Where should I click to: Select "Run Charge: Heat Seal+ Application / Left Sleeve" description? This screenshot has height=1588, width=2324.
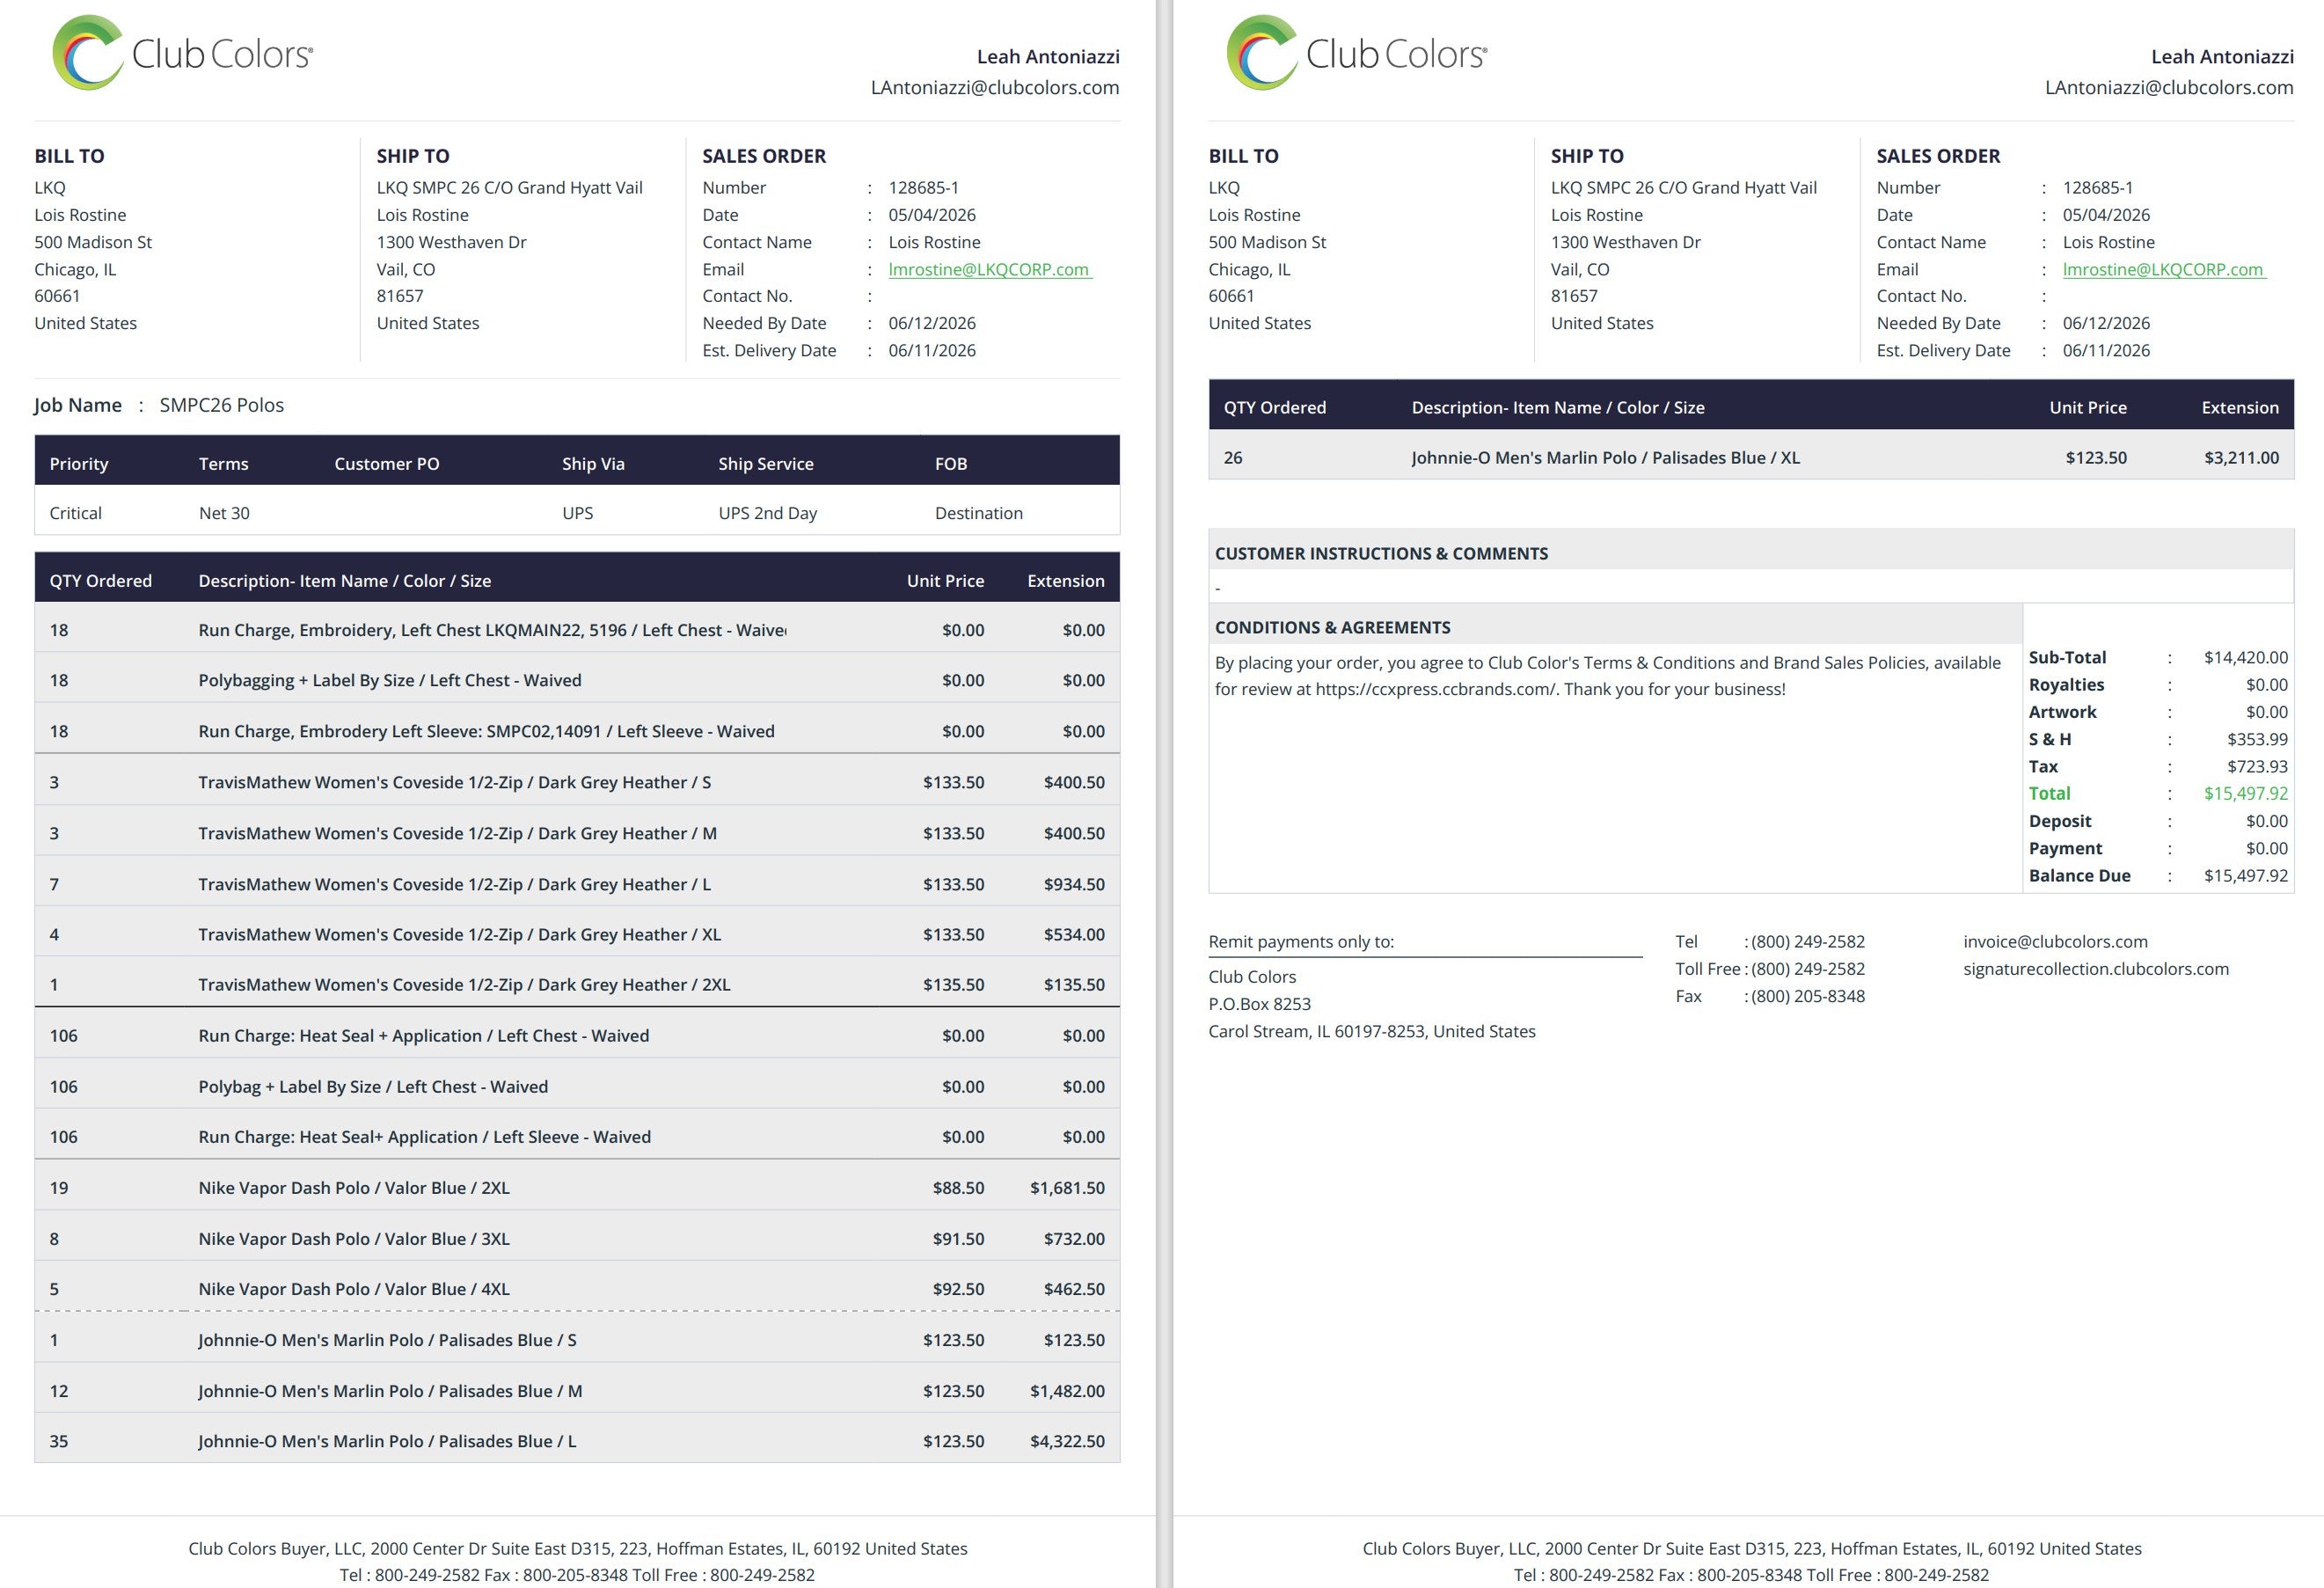(425, 1137)
